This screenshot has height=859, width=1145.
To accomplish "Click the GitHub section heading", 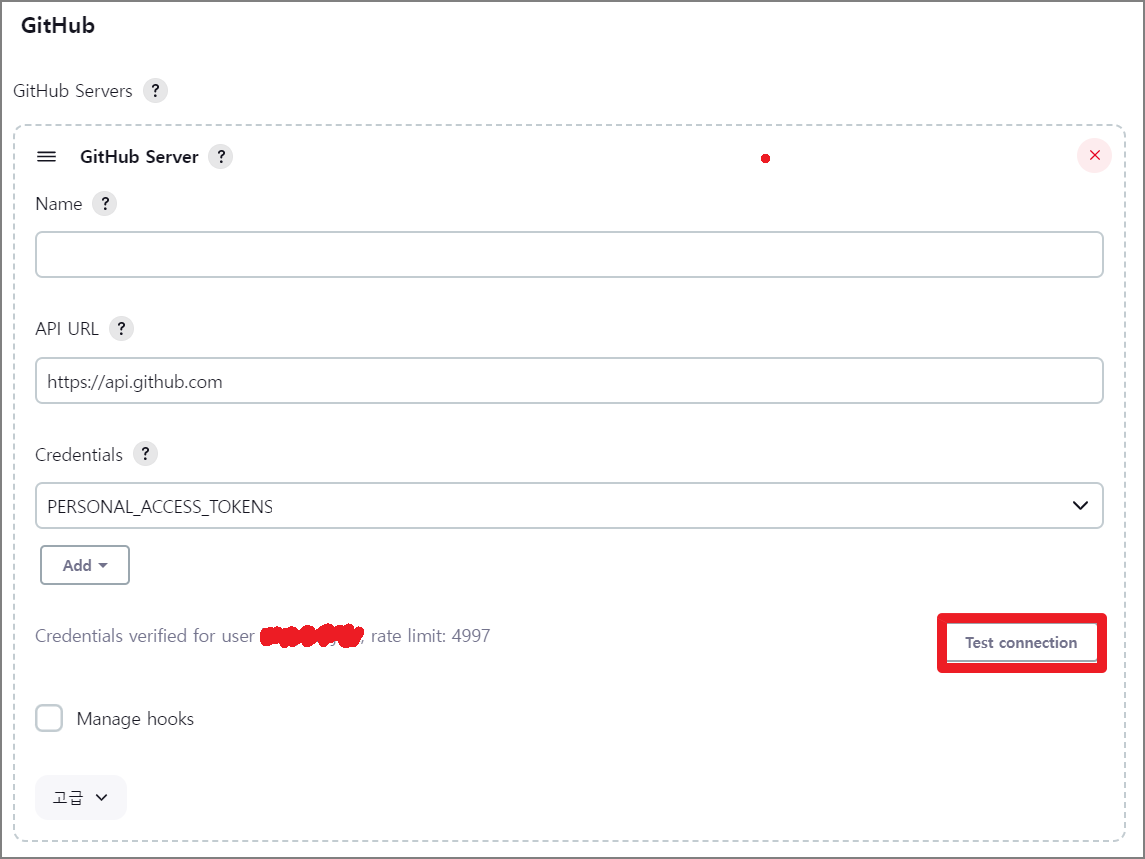I will click(58, 26).
